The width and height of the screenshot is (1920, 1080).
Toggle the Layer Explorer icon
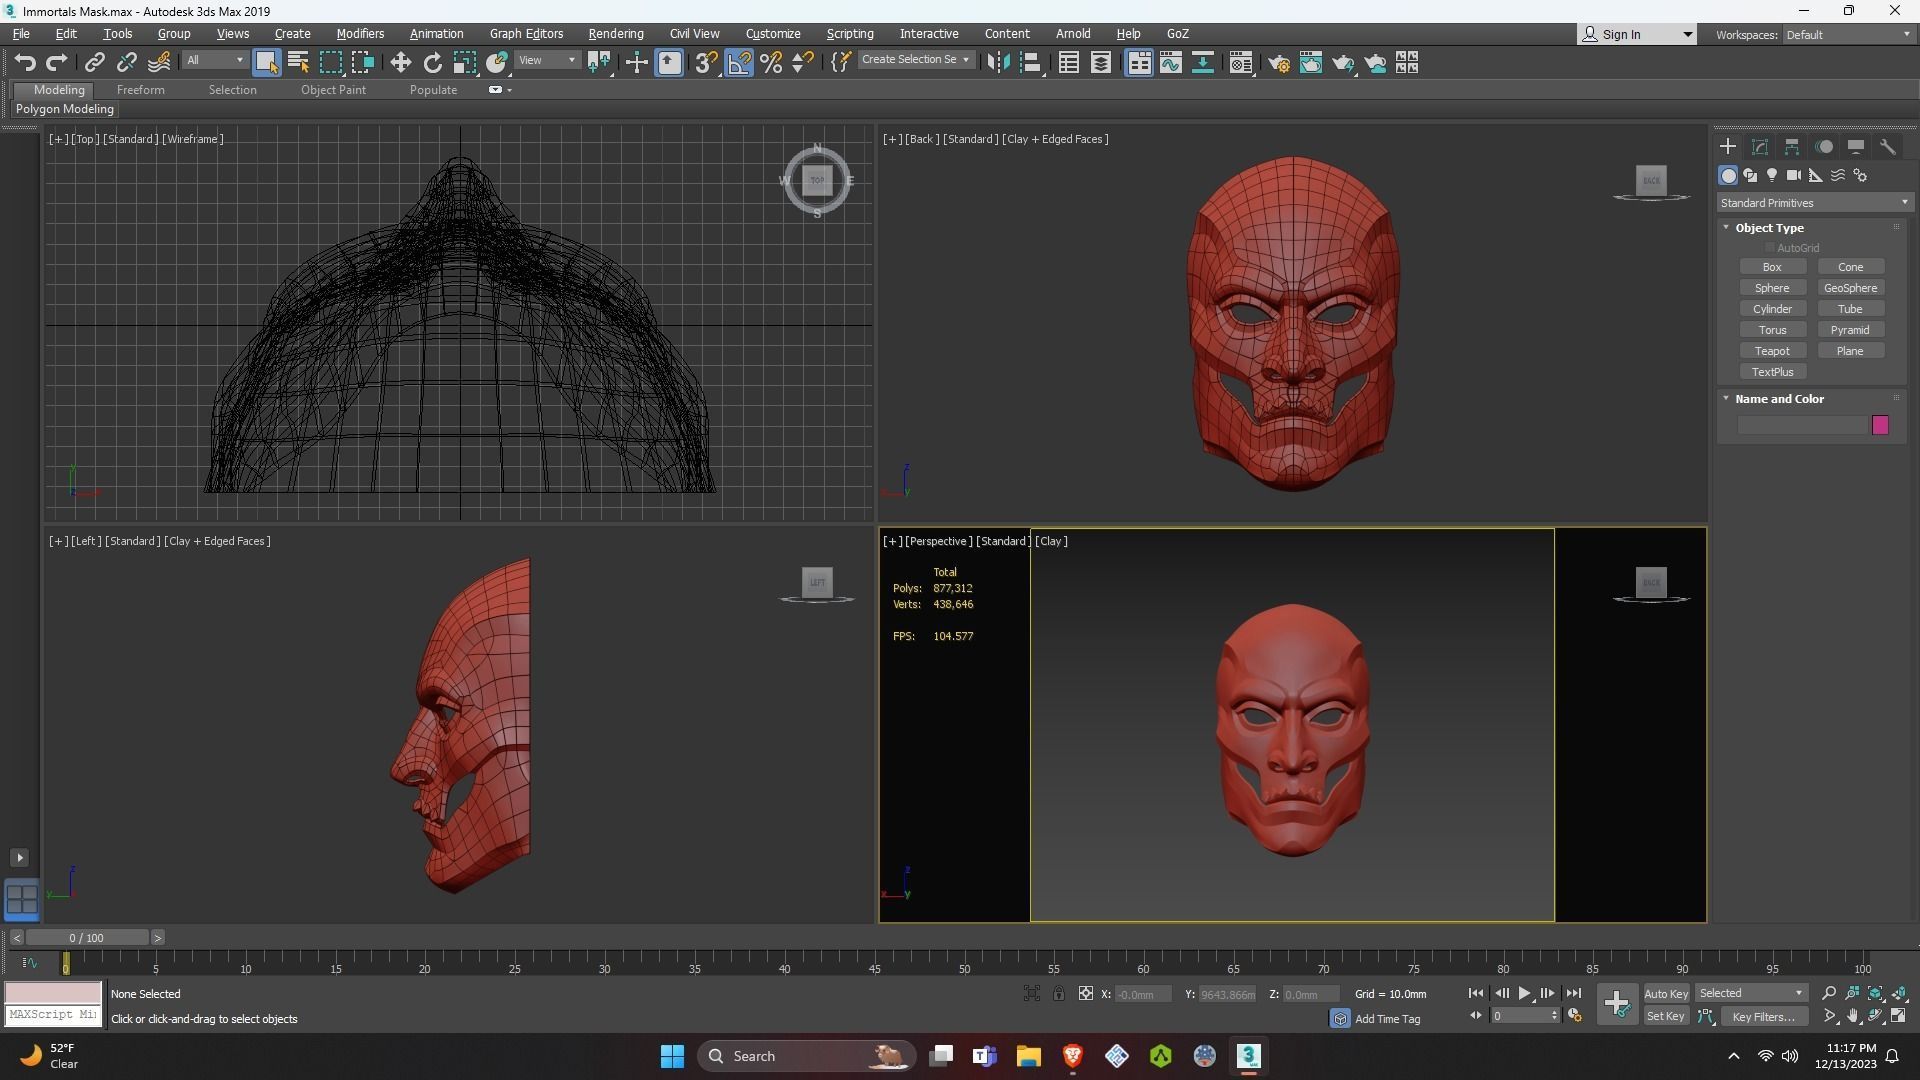(x=1101, y=63)
